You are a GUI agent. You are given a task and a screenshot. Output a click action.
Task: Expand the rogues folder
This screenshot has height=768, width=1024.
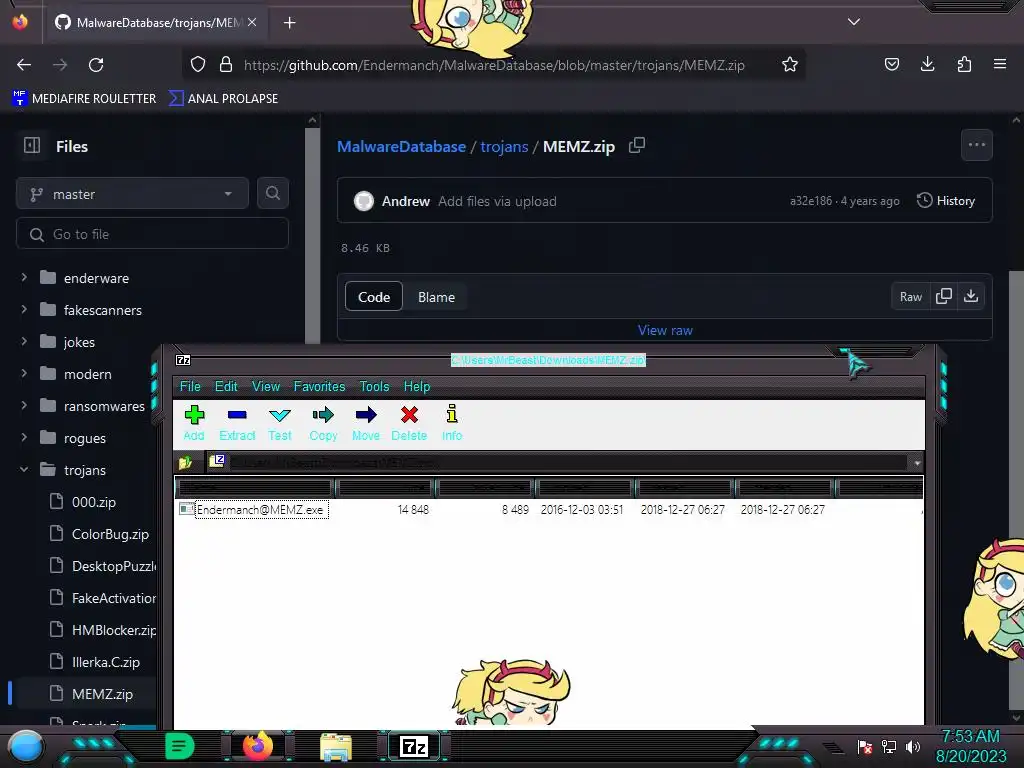(24, 438)
